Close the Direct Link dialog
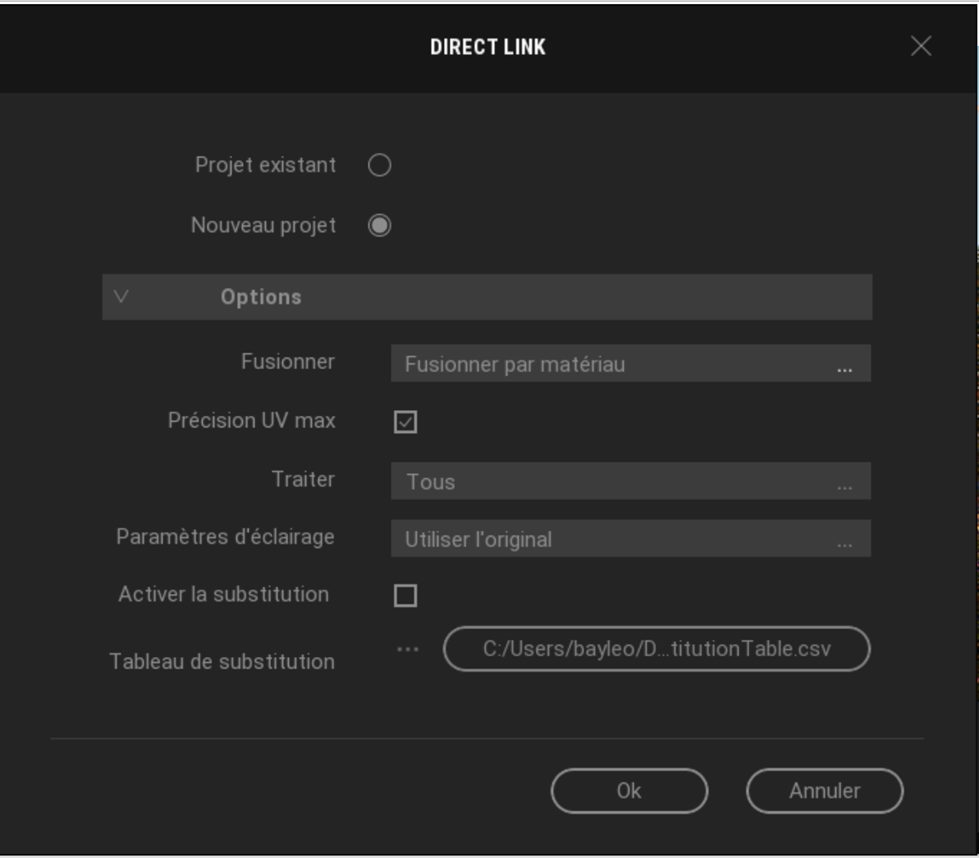The height and width of the screenshot is (858, 979). (921, 46)
